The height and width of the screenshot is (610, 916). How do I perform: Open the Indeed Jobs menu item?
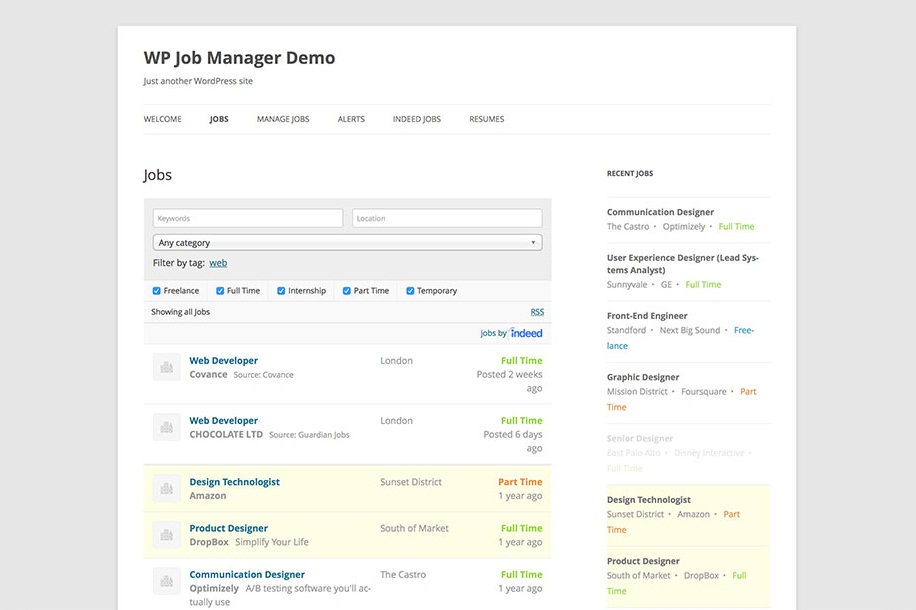pyautogui.click(x=417, y=119)
